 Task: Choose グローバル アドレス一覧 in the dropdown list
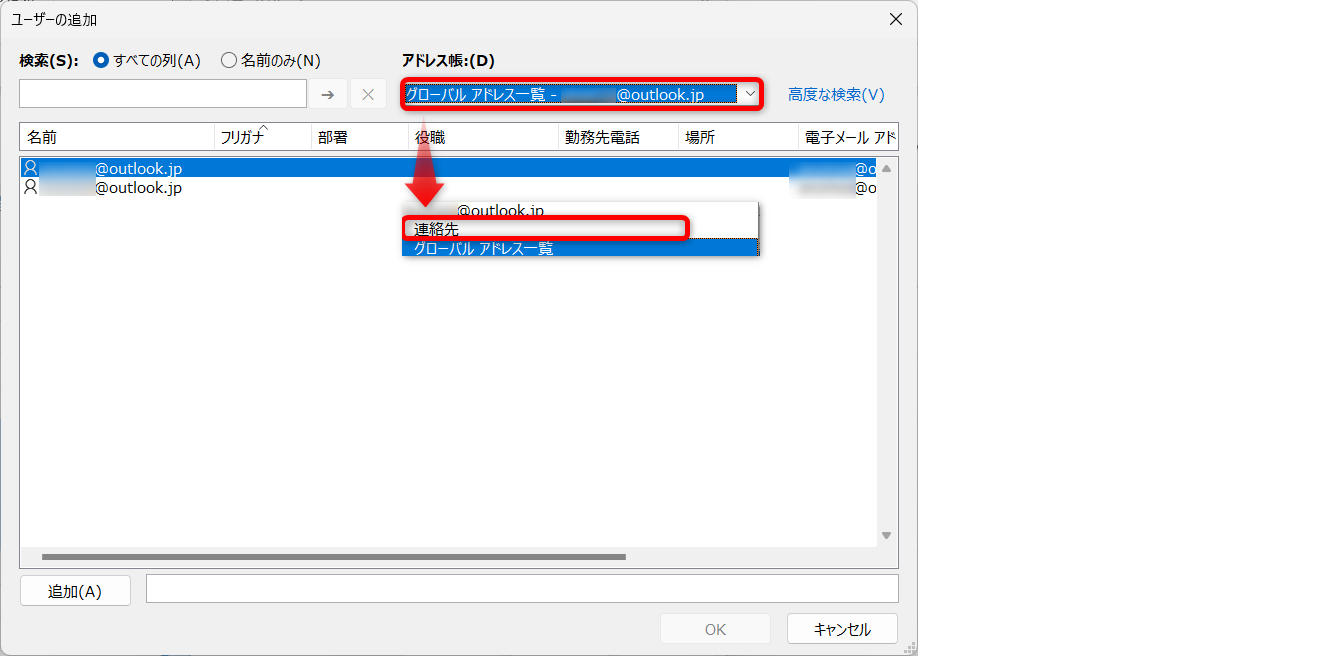click(580, 248)
